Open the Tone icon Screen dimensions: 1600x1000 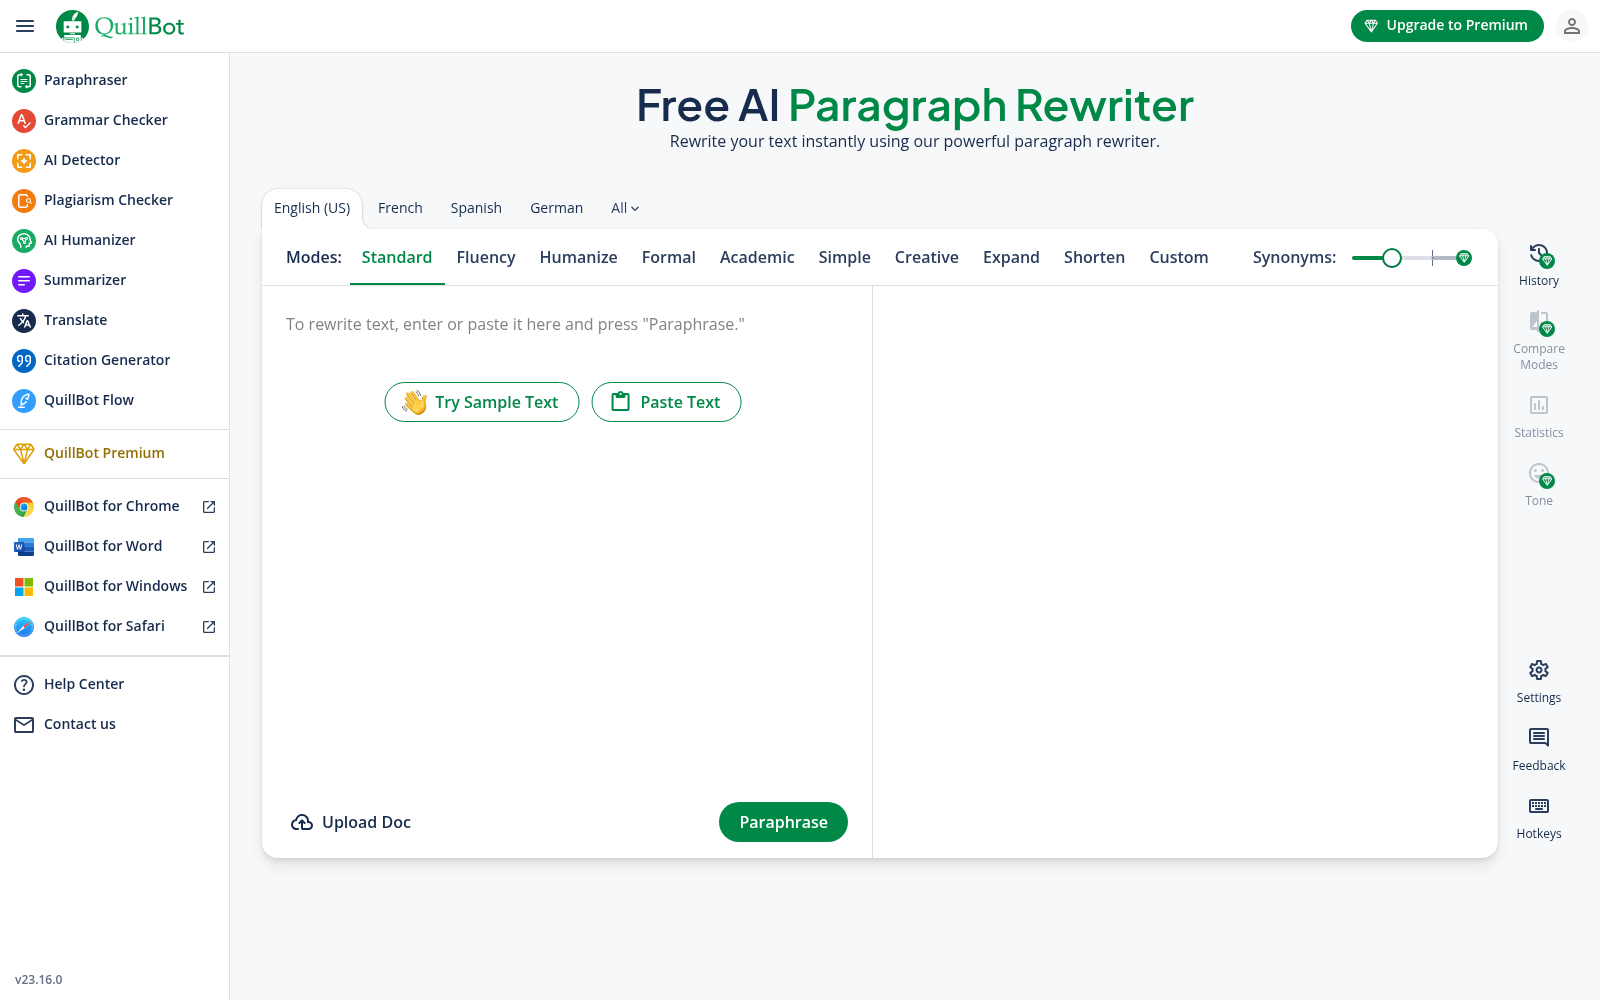coord(1538,474)
